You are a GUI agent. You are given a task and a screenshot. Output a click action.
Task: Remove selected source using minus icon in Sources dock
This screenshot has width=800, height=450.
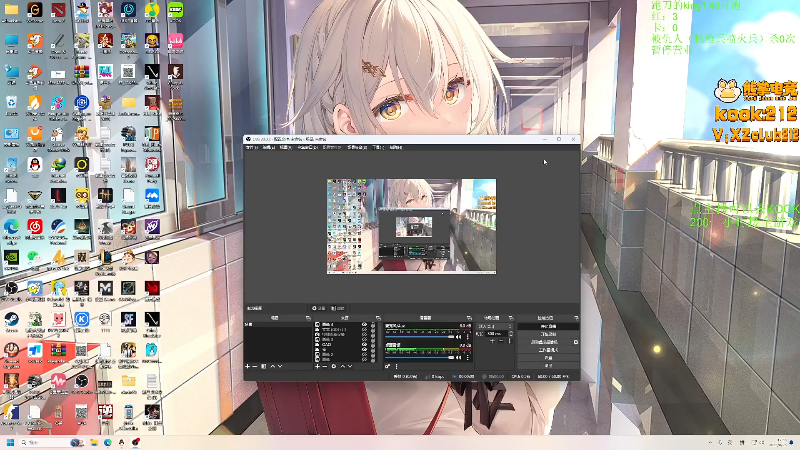(324, 366)
